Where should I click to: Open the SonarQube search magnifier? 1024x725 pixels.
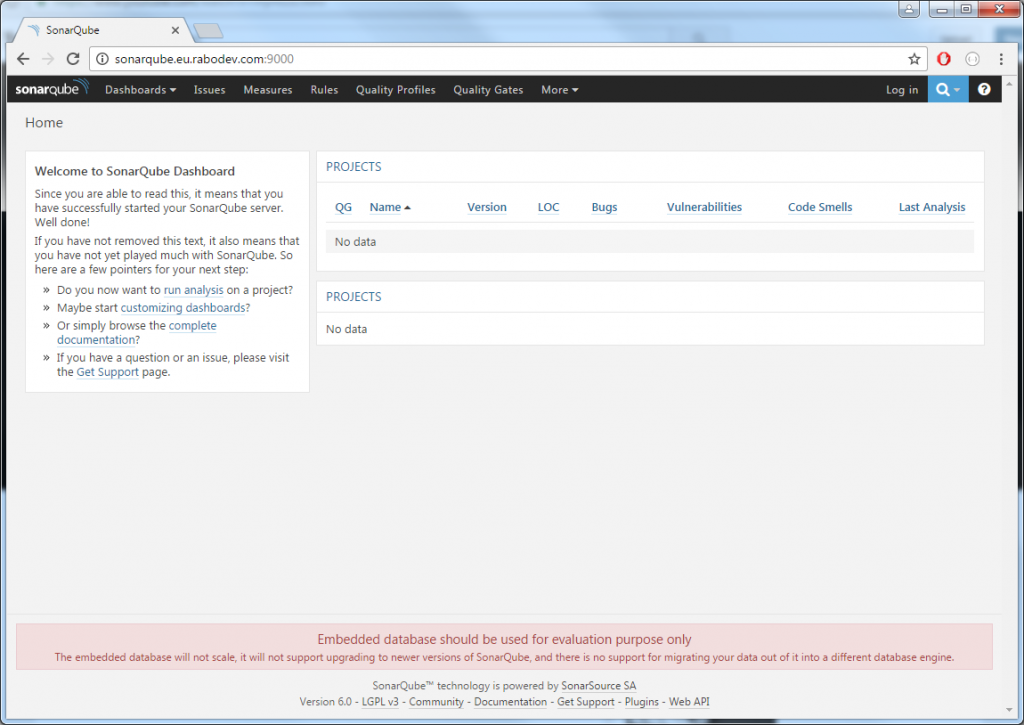coord(948,89)
